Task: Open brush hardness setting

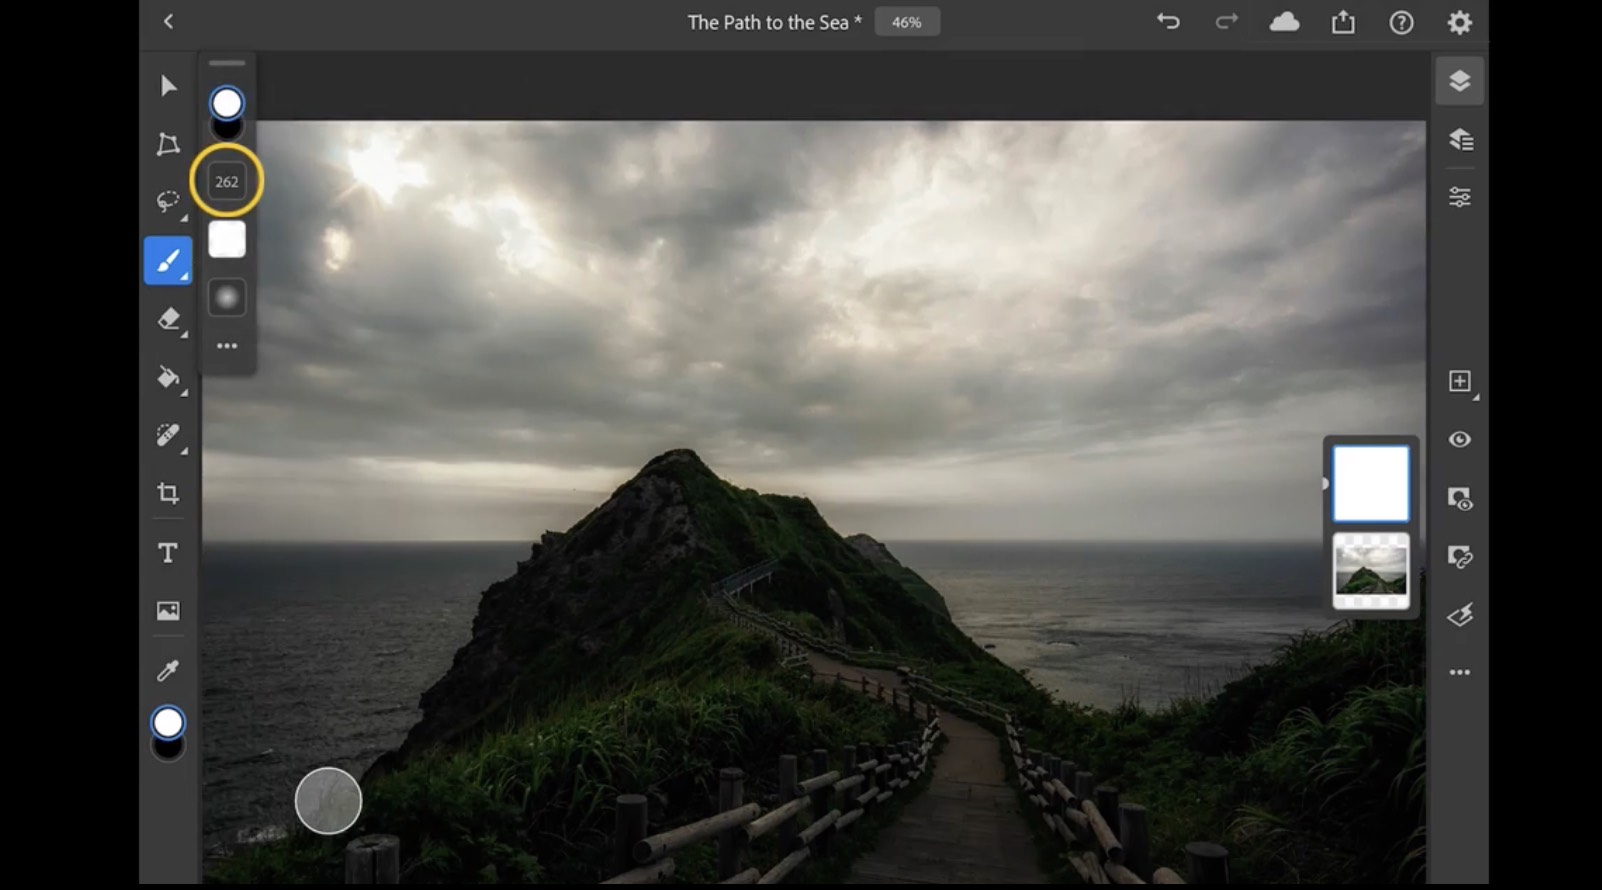Action: [x=227, y=297]
